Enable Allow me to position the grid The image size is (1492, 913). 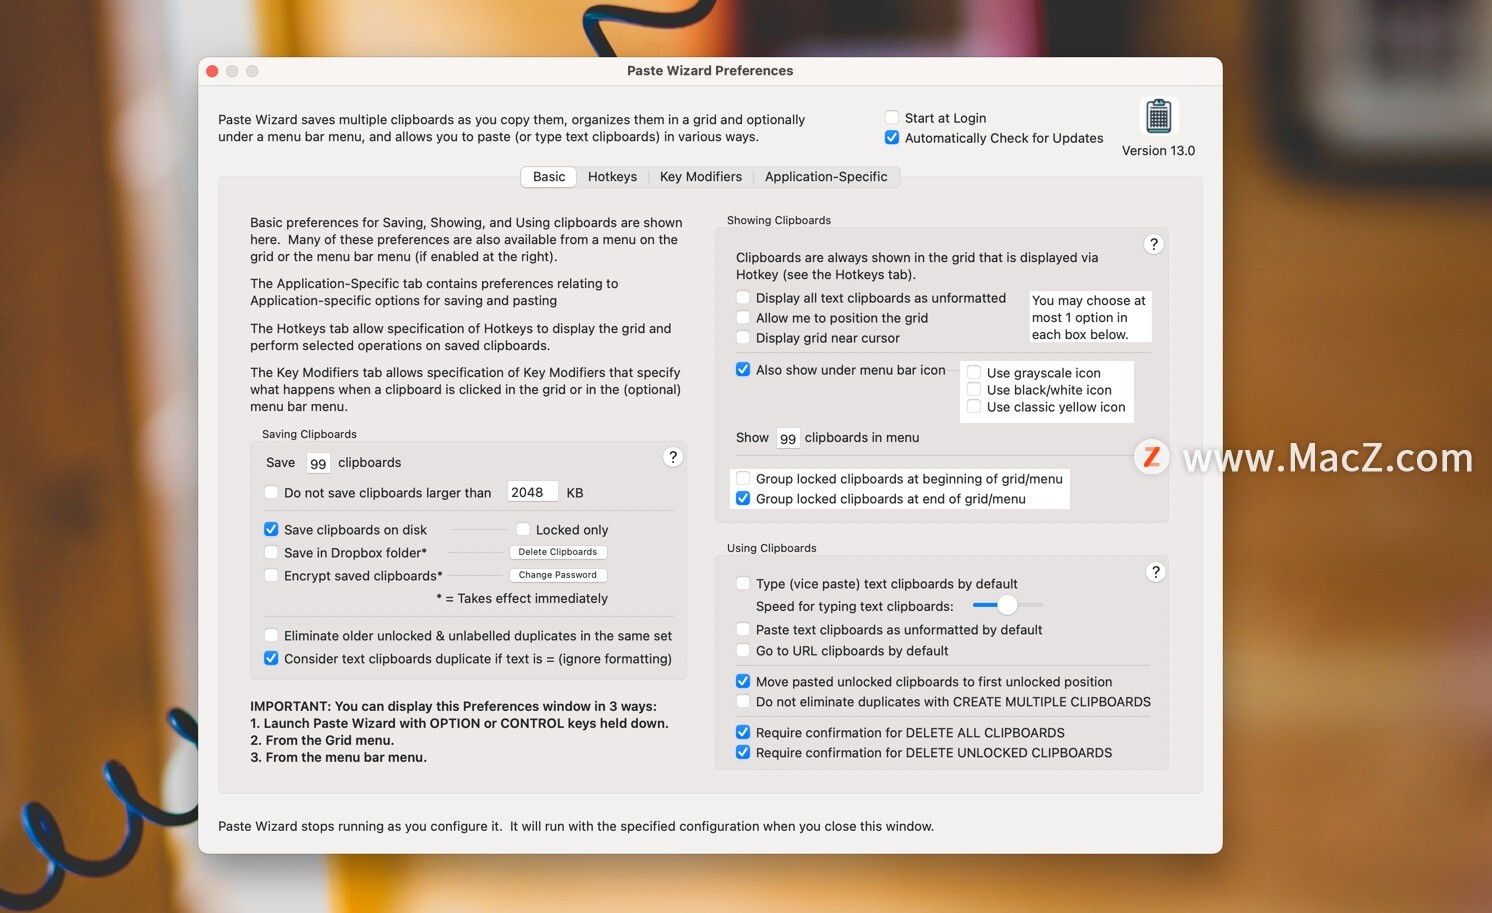click(743, 317)
